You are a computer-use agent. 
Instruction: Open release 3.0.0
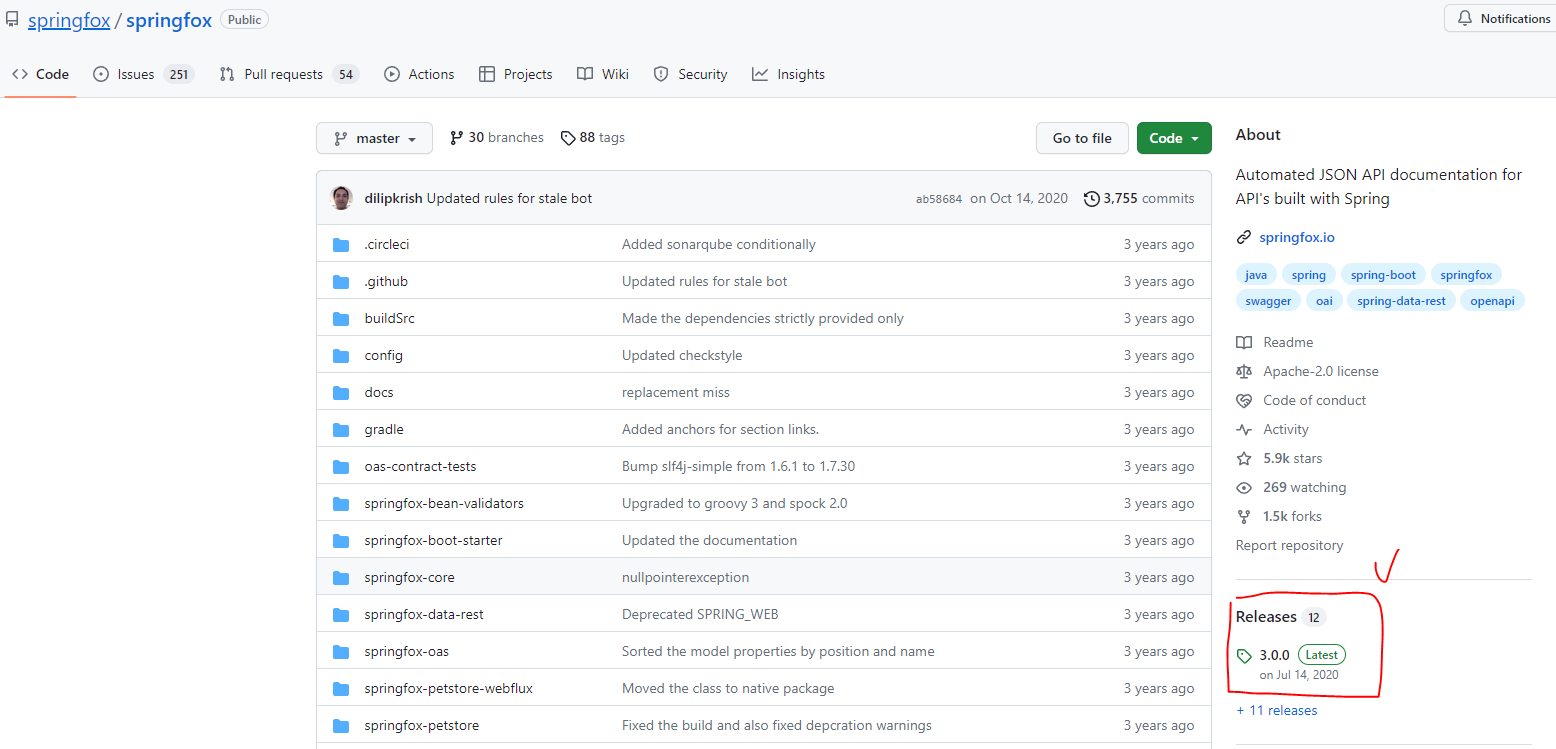click(1274, 655)
